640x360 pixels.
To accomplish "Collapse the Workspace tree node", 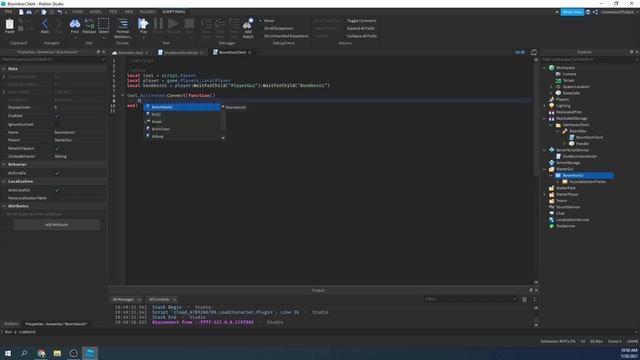I will click(544, 68).
